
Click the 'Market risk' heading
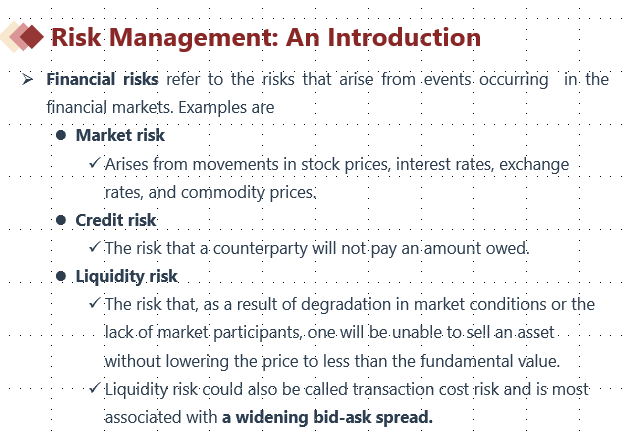pyautogui.click(x=120, y=135)
